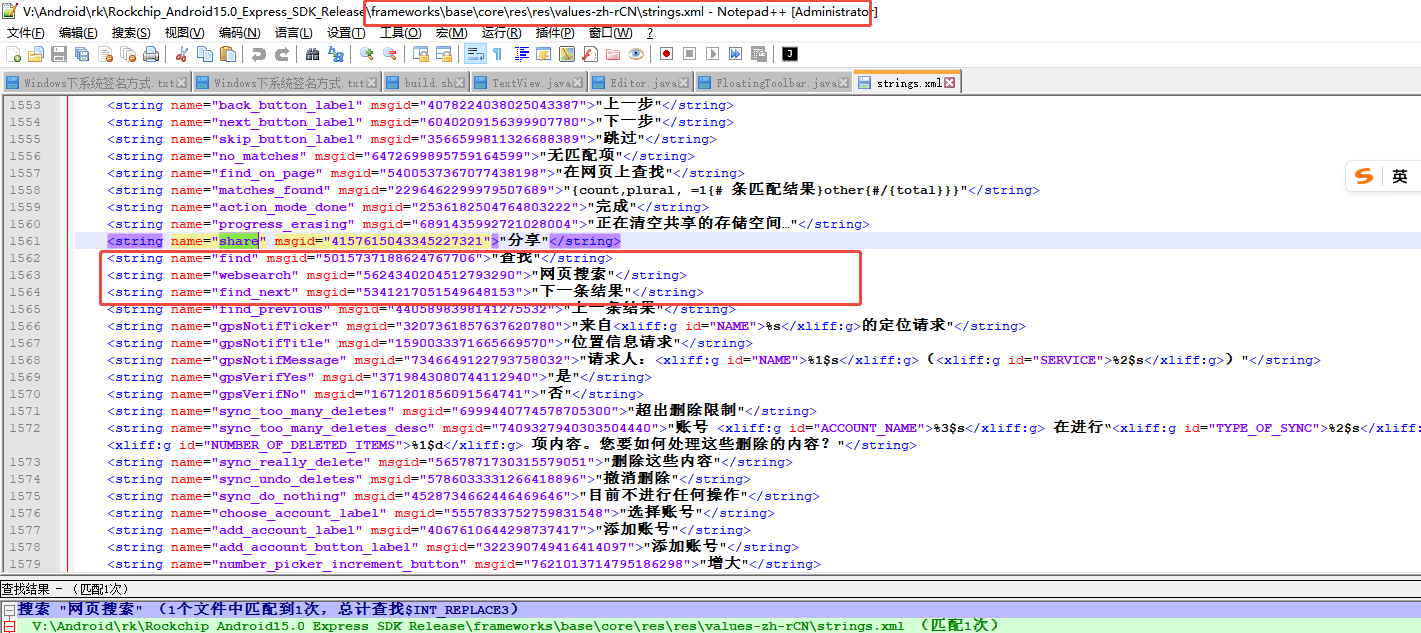Switch to the build.sh tab
The image size is (1421, 633).
point(426,83)
